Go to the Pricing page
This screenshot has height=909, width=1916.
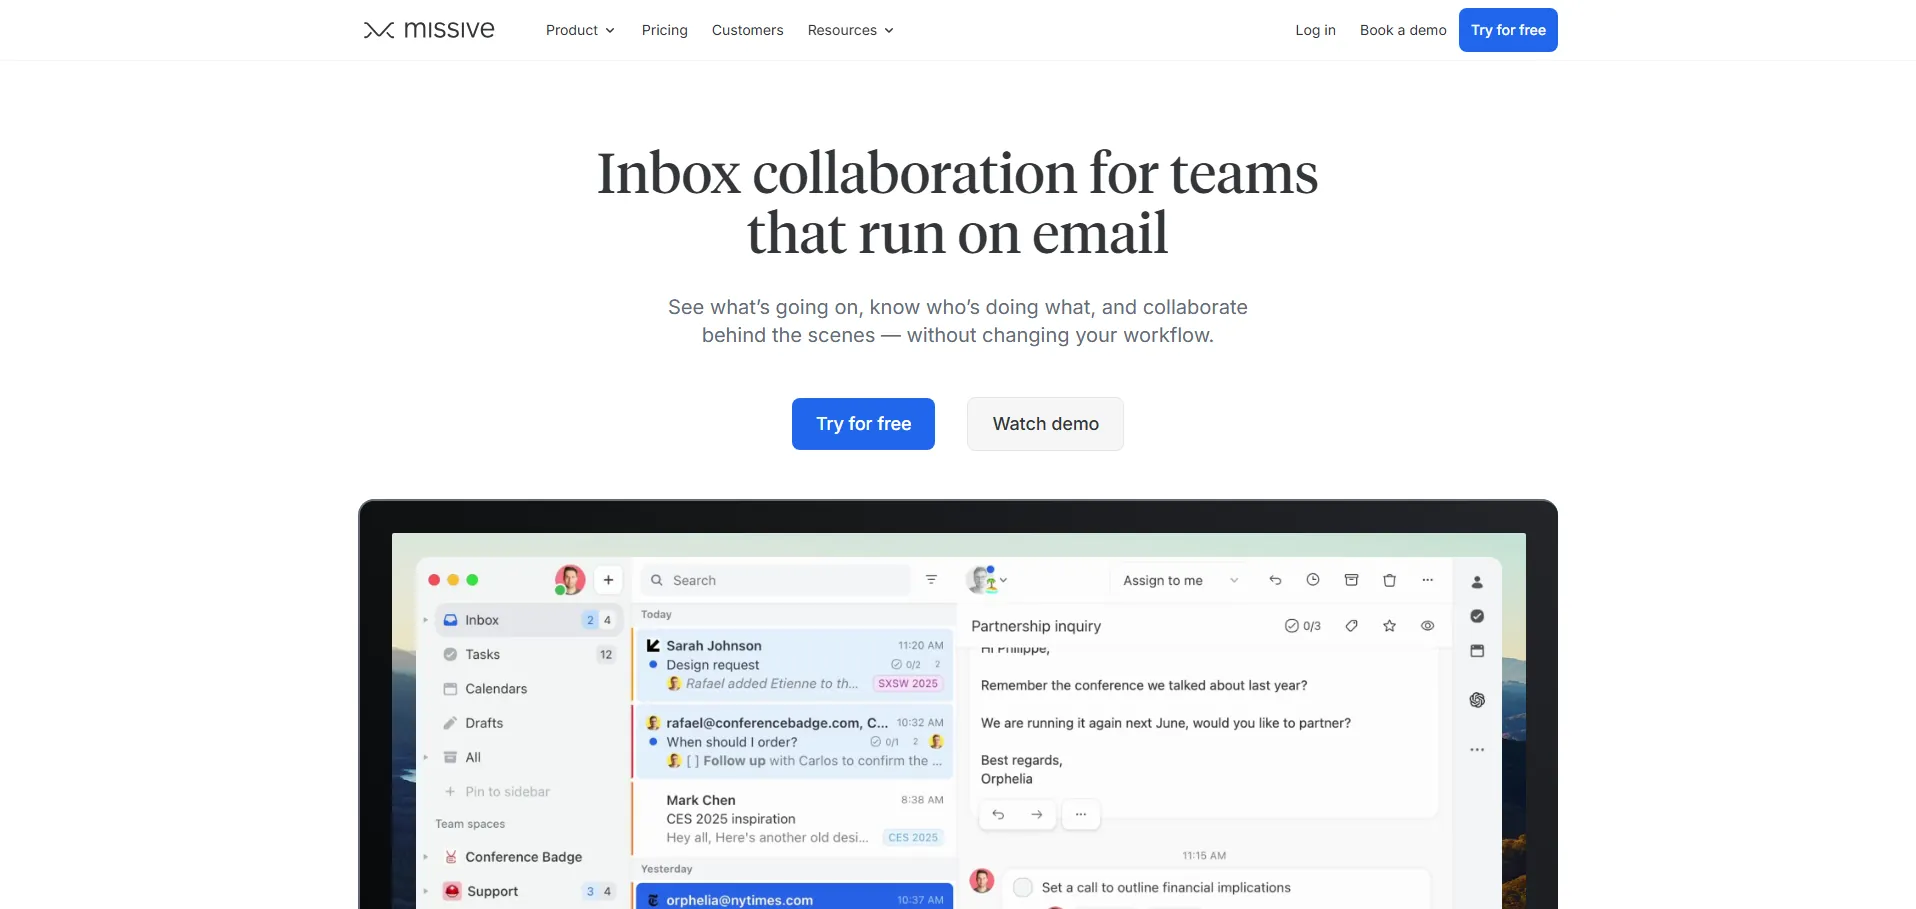coord(664,30)
